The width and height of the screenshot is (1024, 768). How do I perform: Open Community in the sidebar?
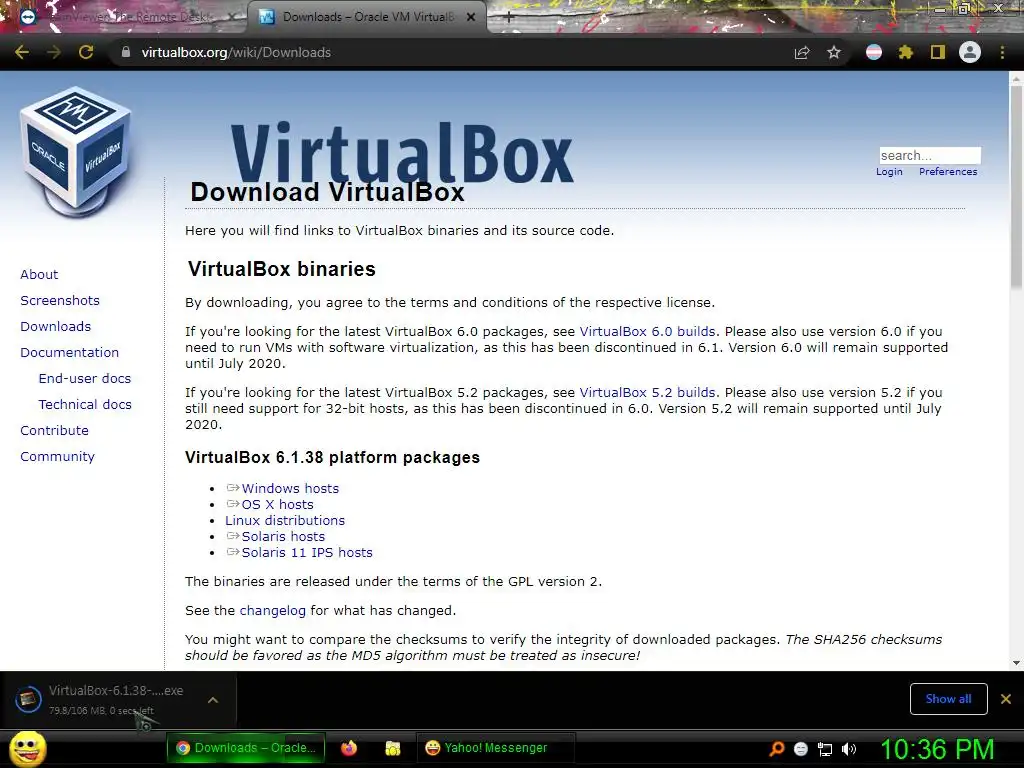tap(57, 457)
